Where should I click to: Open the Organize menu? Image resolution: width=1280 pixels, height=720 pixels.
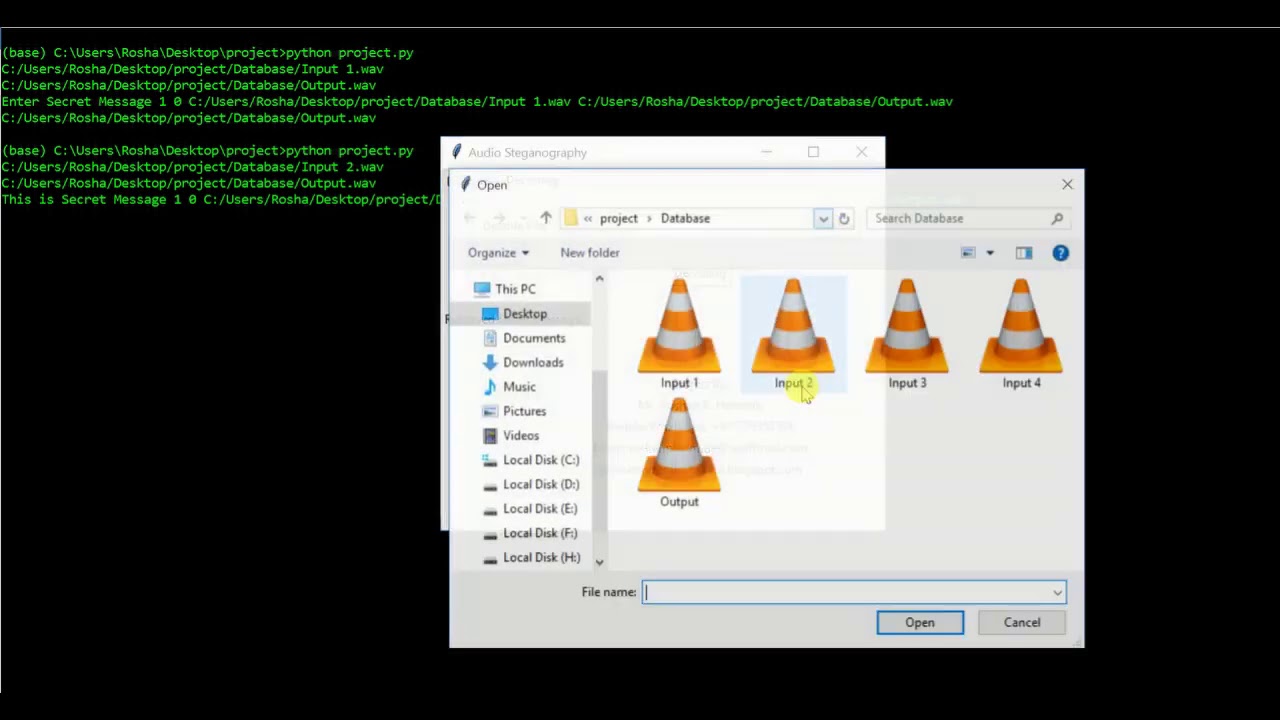coord(498,253)
